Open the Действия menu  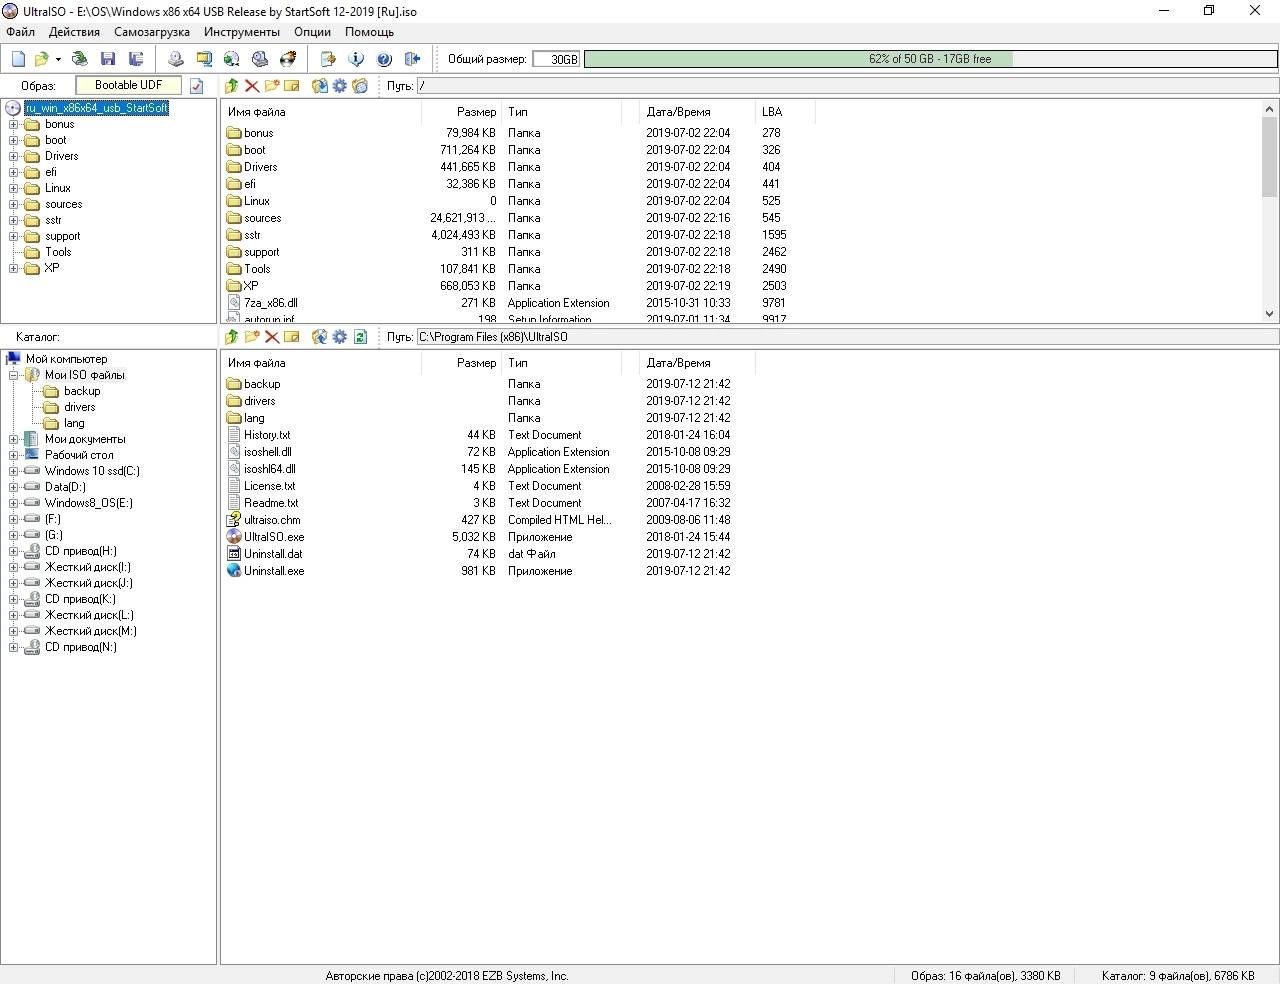tap(74, 32)
